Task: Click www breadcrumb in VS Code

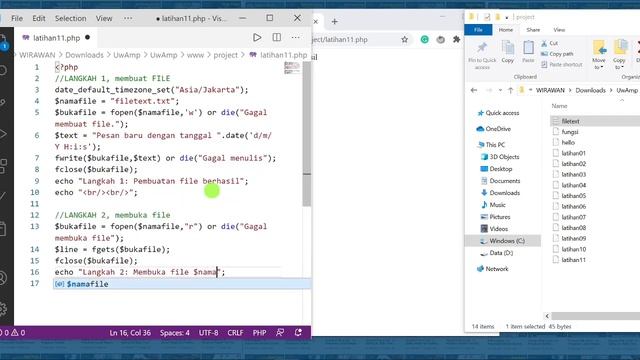Action: (195, 55)
